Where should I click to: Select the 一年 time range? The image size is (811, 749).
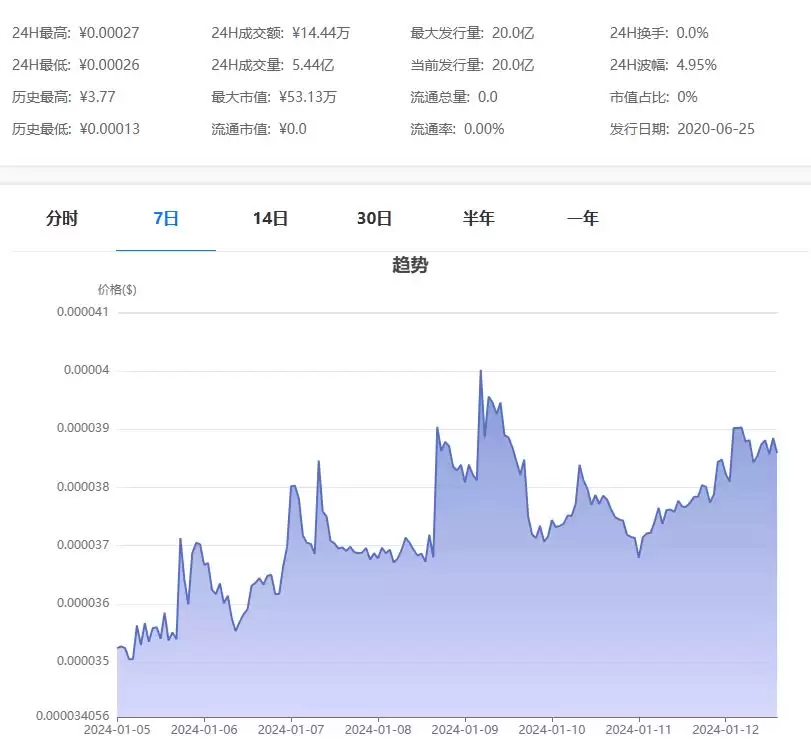(x=584, y=218)
